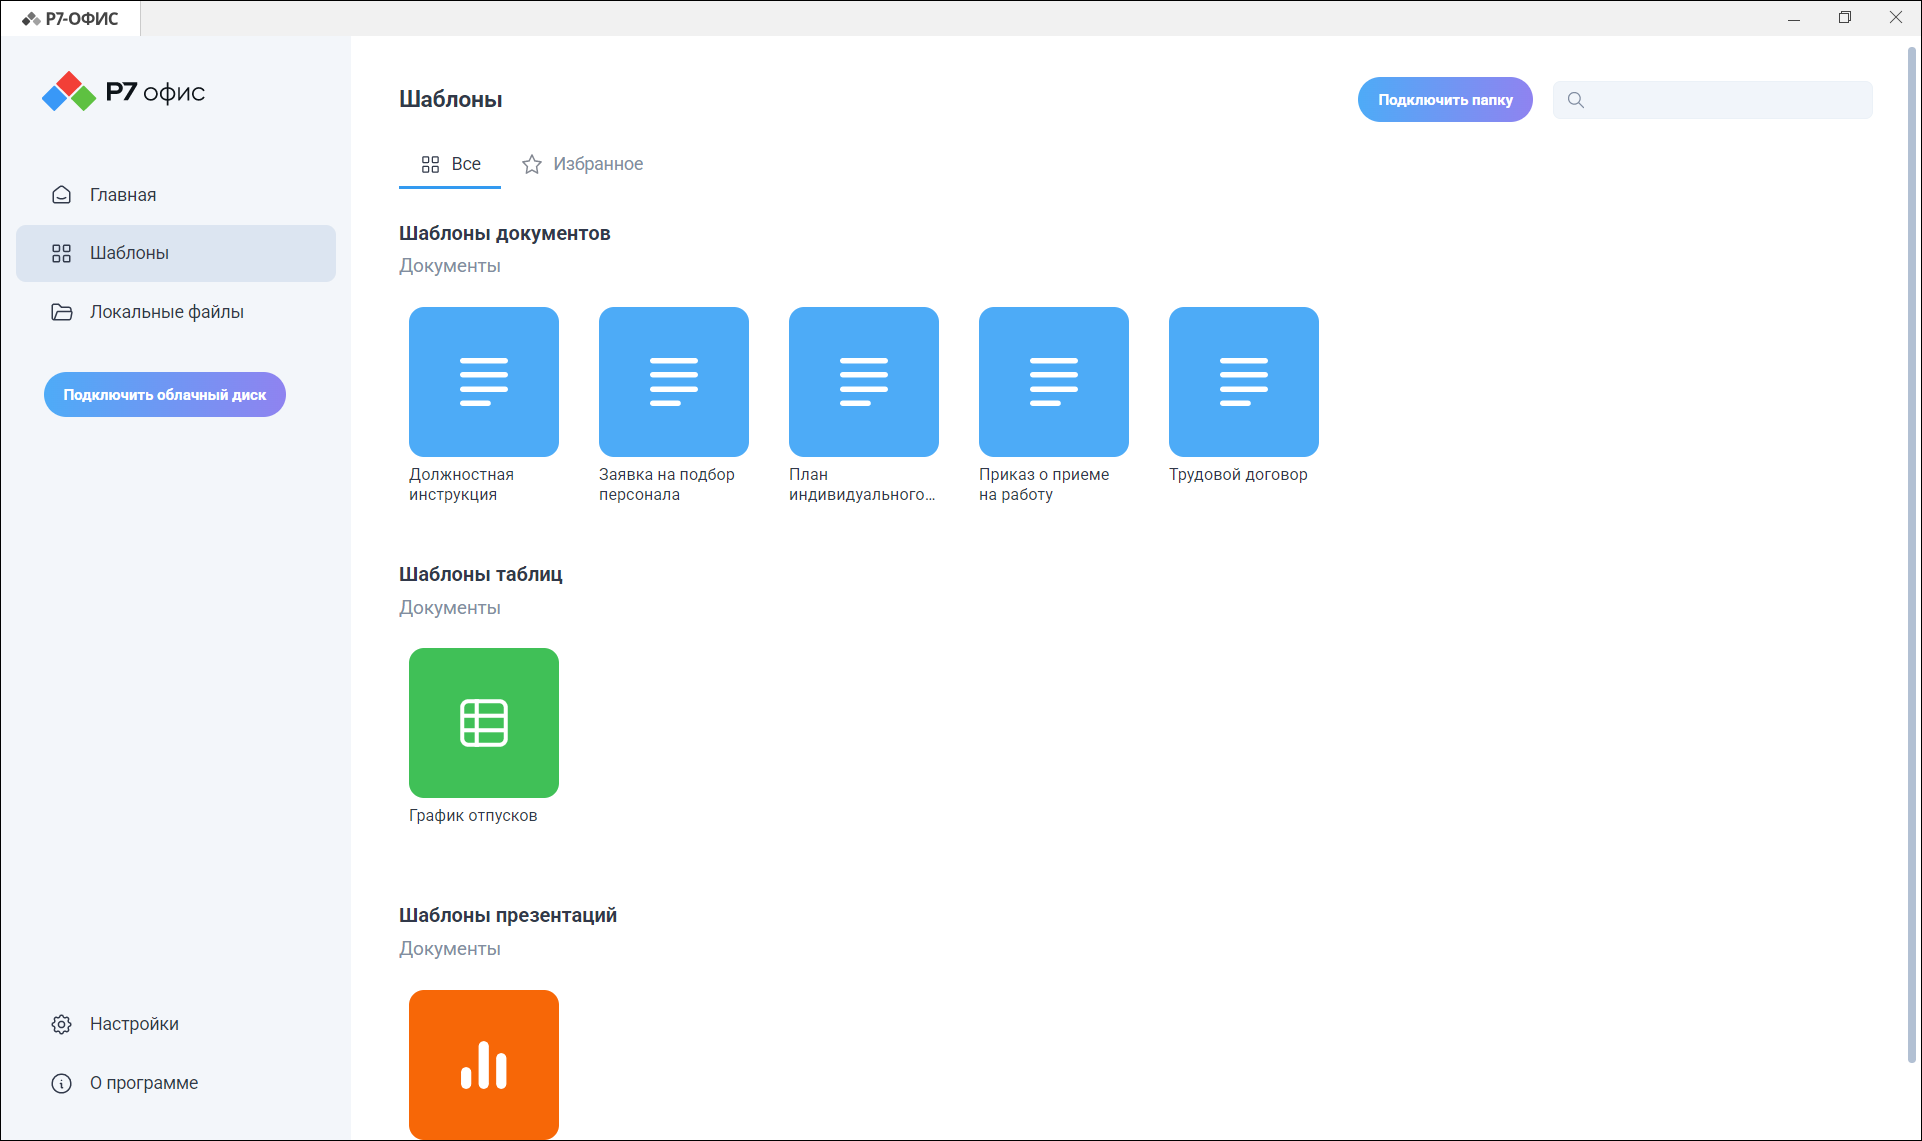Image resolution: width=1922 pixels, height=1141 pixels.
Task: Open the Должностная инструкция template icon
Action: coord(484,382)
